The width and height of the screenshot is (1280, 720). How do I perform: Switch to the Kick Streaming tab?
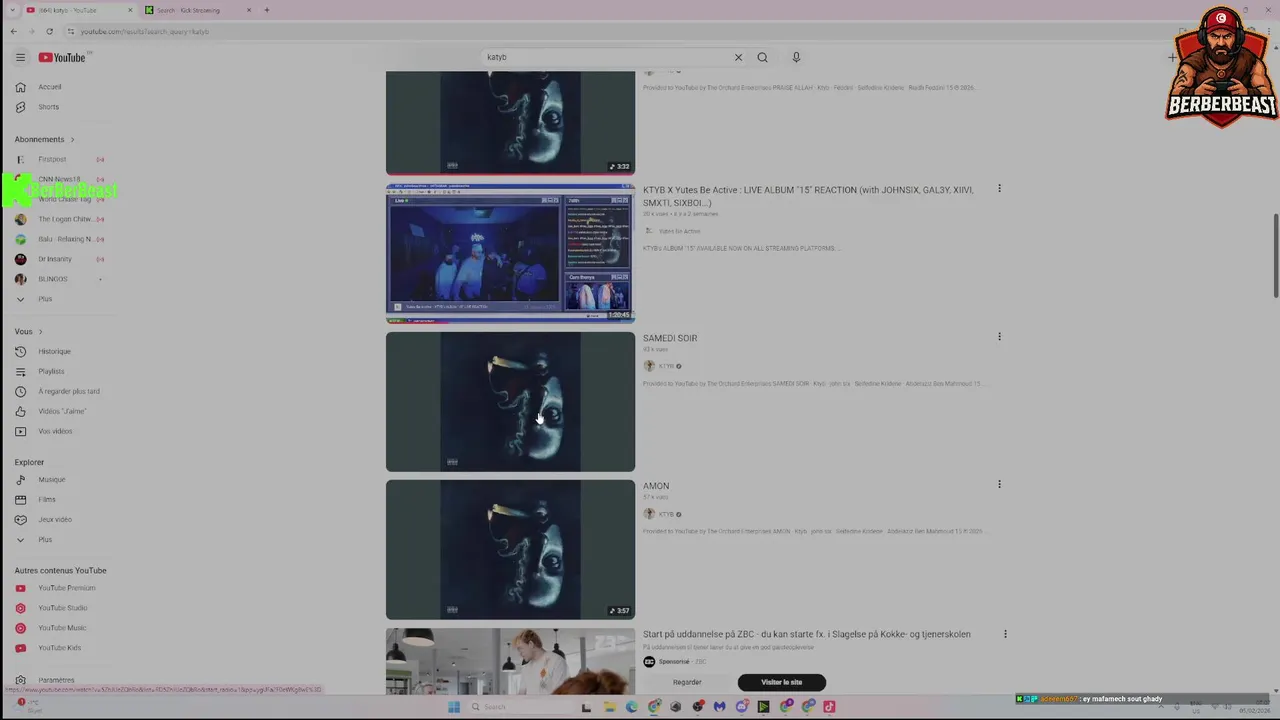click(x=197, y=10)
